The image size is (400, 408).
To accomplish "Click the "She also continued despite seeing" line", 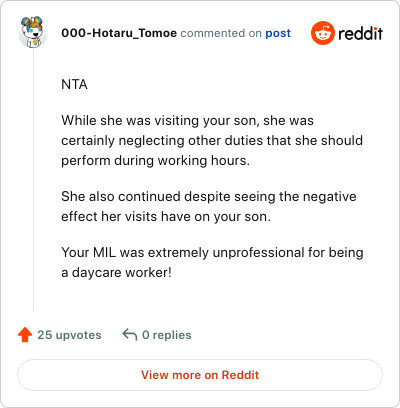I will [x=209, y=196].
